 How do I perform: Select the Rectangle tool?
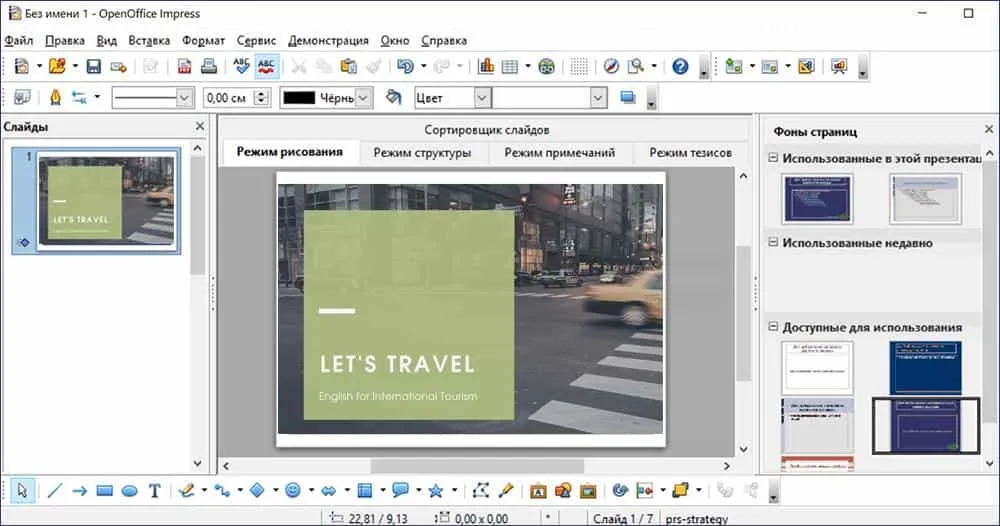point(105,490)
